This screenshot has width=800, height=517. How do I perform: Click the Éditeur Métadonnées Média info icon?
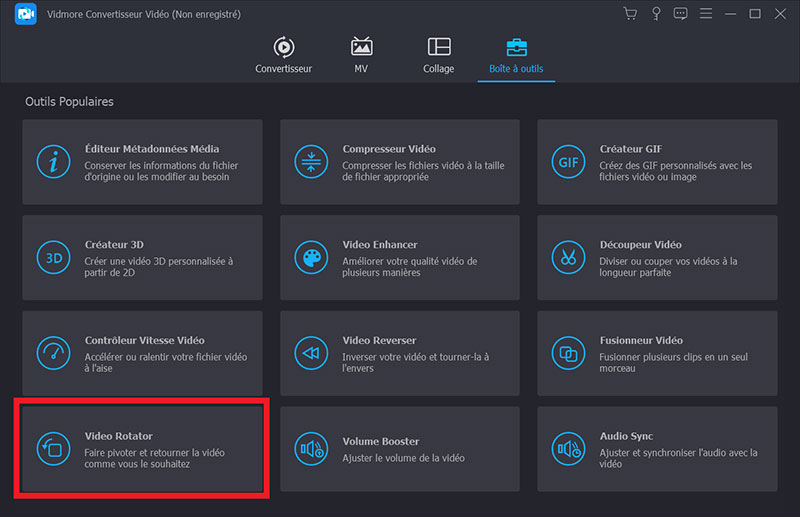click(53, 161)
